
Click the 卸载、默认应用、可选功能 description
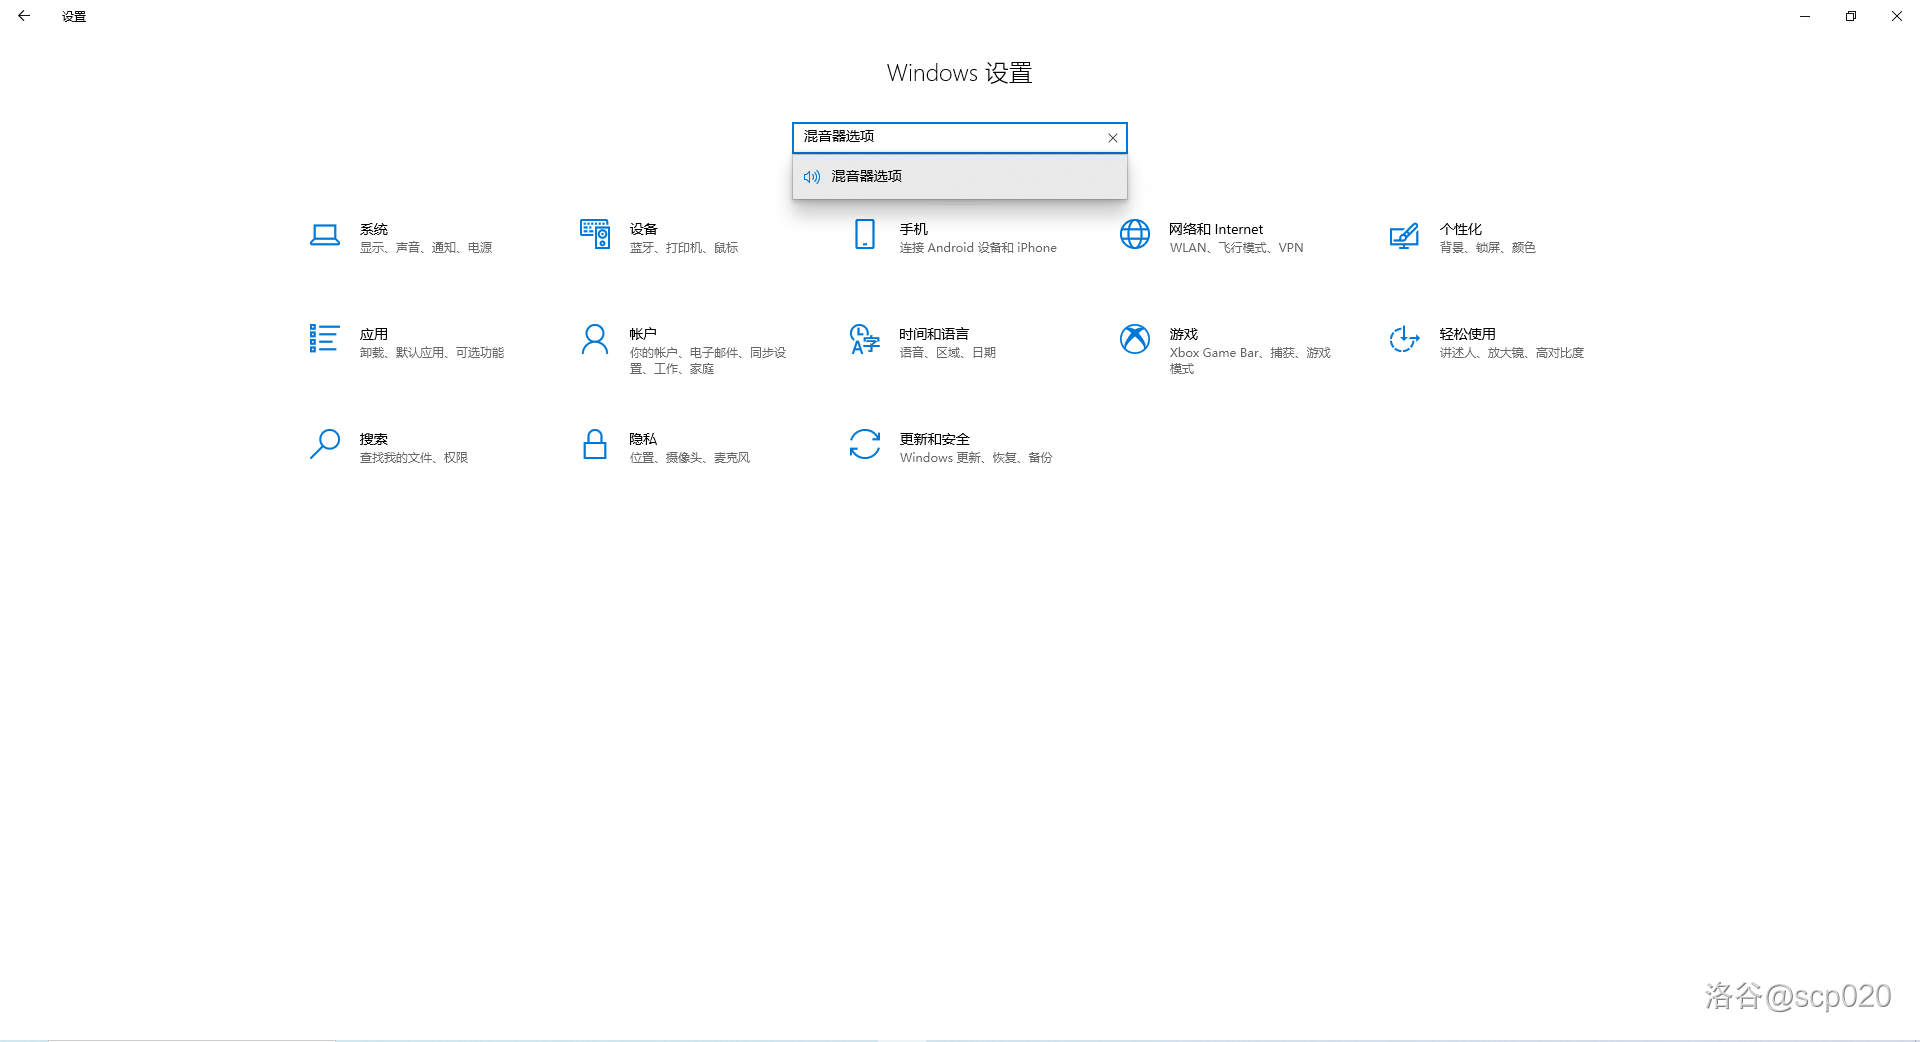(432, 353)
